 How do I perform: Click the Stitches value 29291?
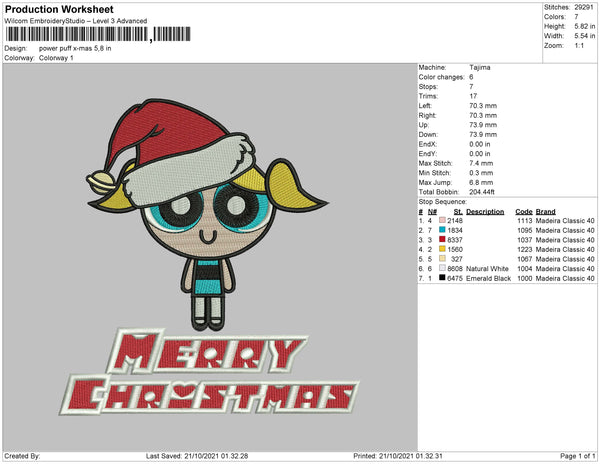(584, 7)
